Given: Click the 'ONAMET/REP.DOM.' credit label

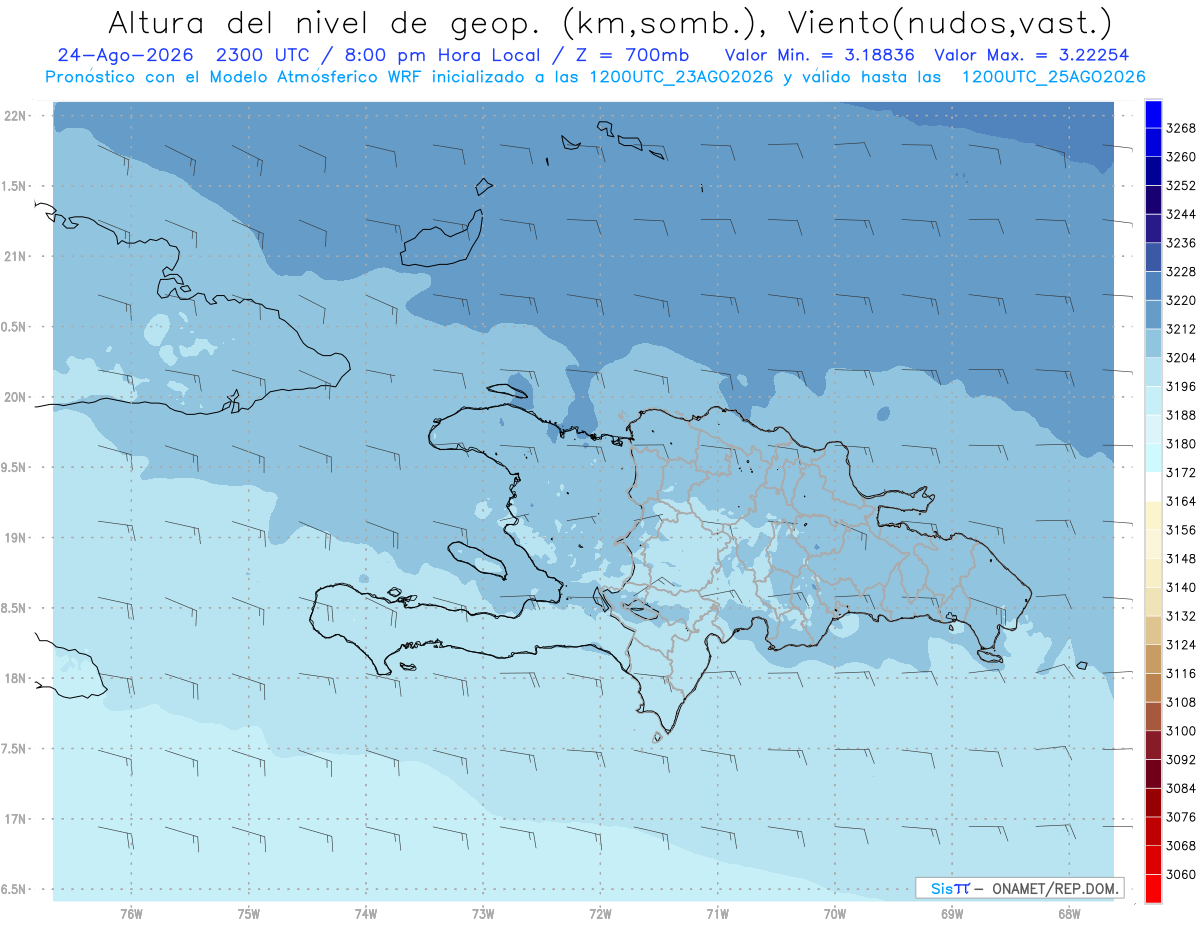Looking at the screenshot, I should pyautogui.click(x=1055, y=888).
